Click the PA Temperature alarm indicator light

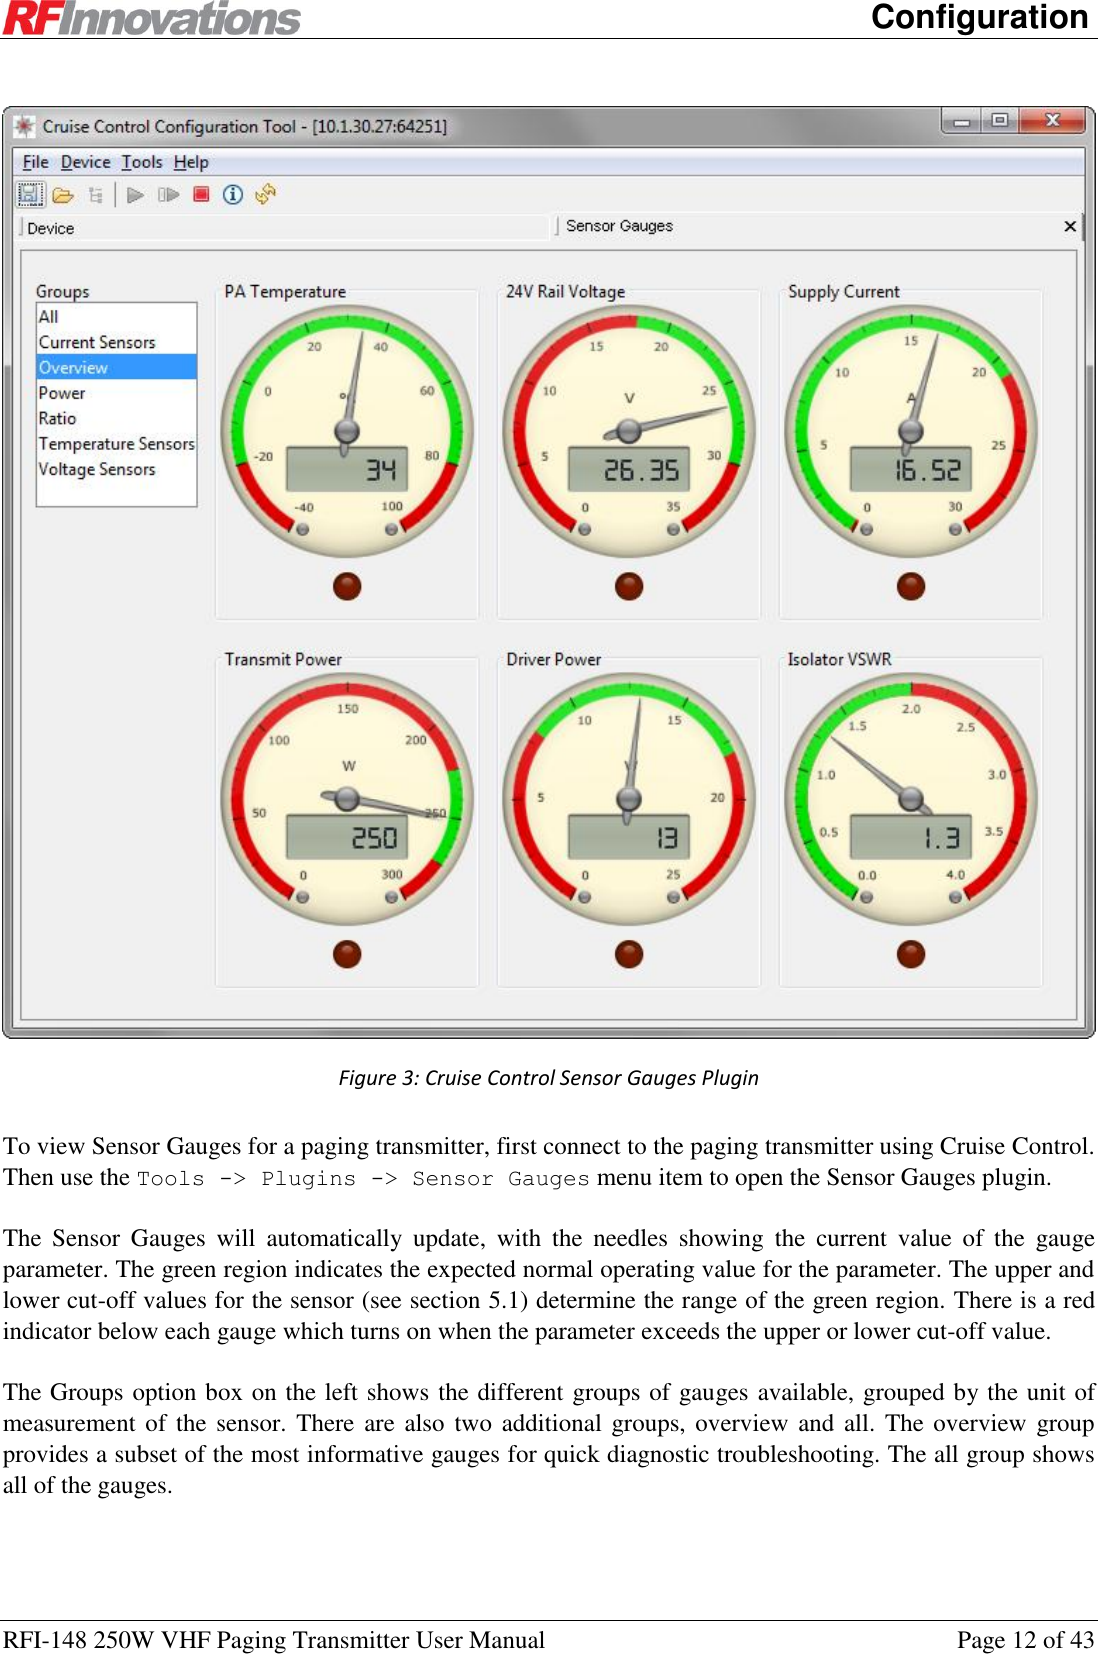tap(347, 586)
